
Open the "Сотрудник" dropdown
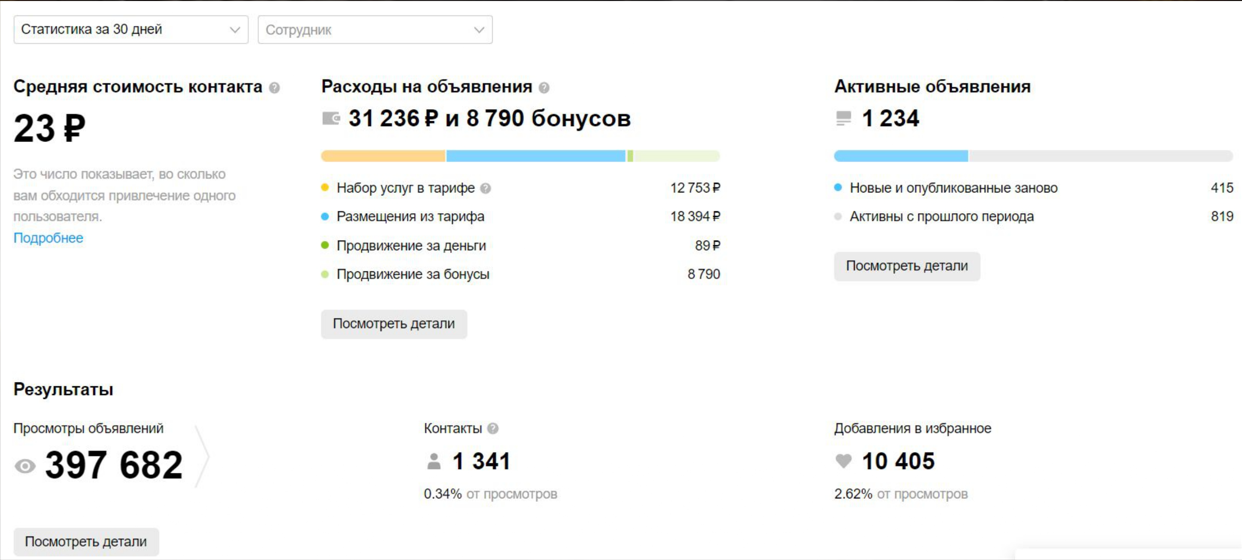(375, 30)
